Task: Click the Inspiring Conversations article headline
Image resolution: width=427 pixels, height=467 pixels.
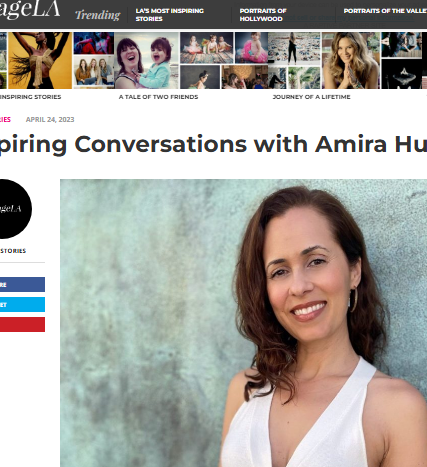Action: [x=213, y=144]
